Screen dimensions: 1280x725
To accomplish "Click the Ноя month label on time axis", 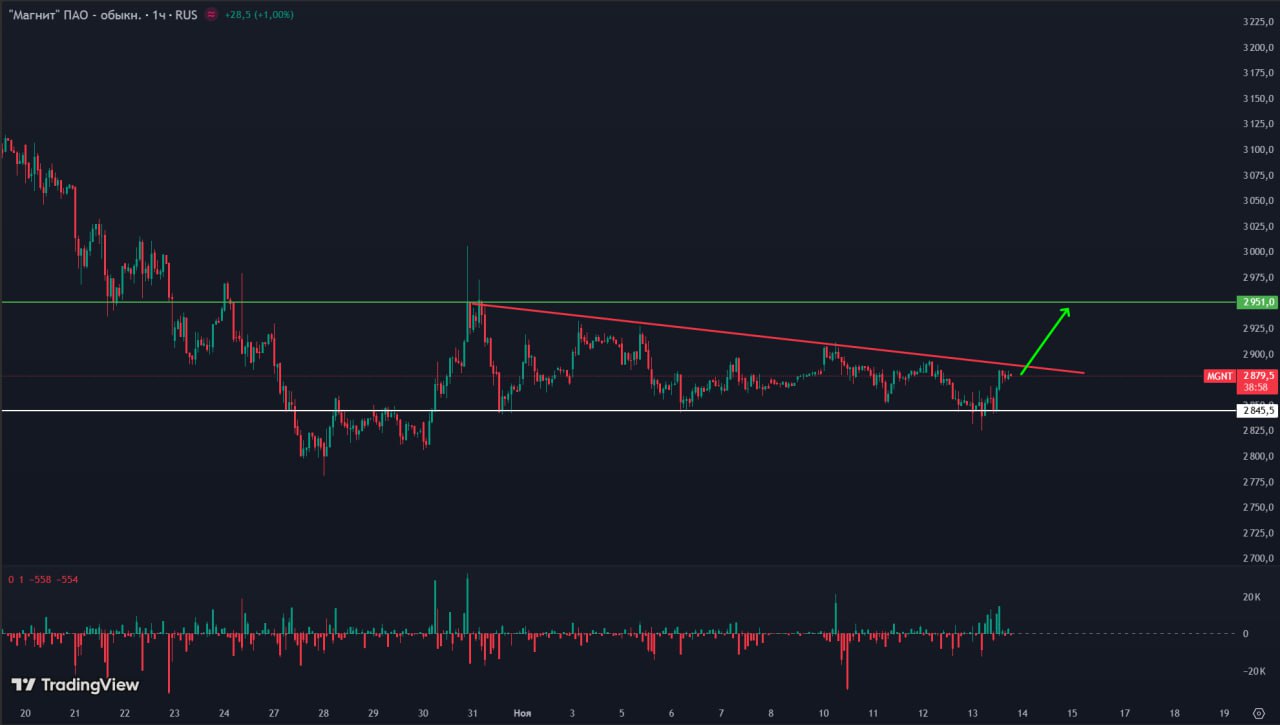I will tap(522, 713).
